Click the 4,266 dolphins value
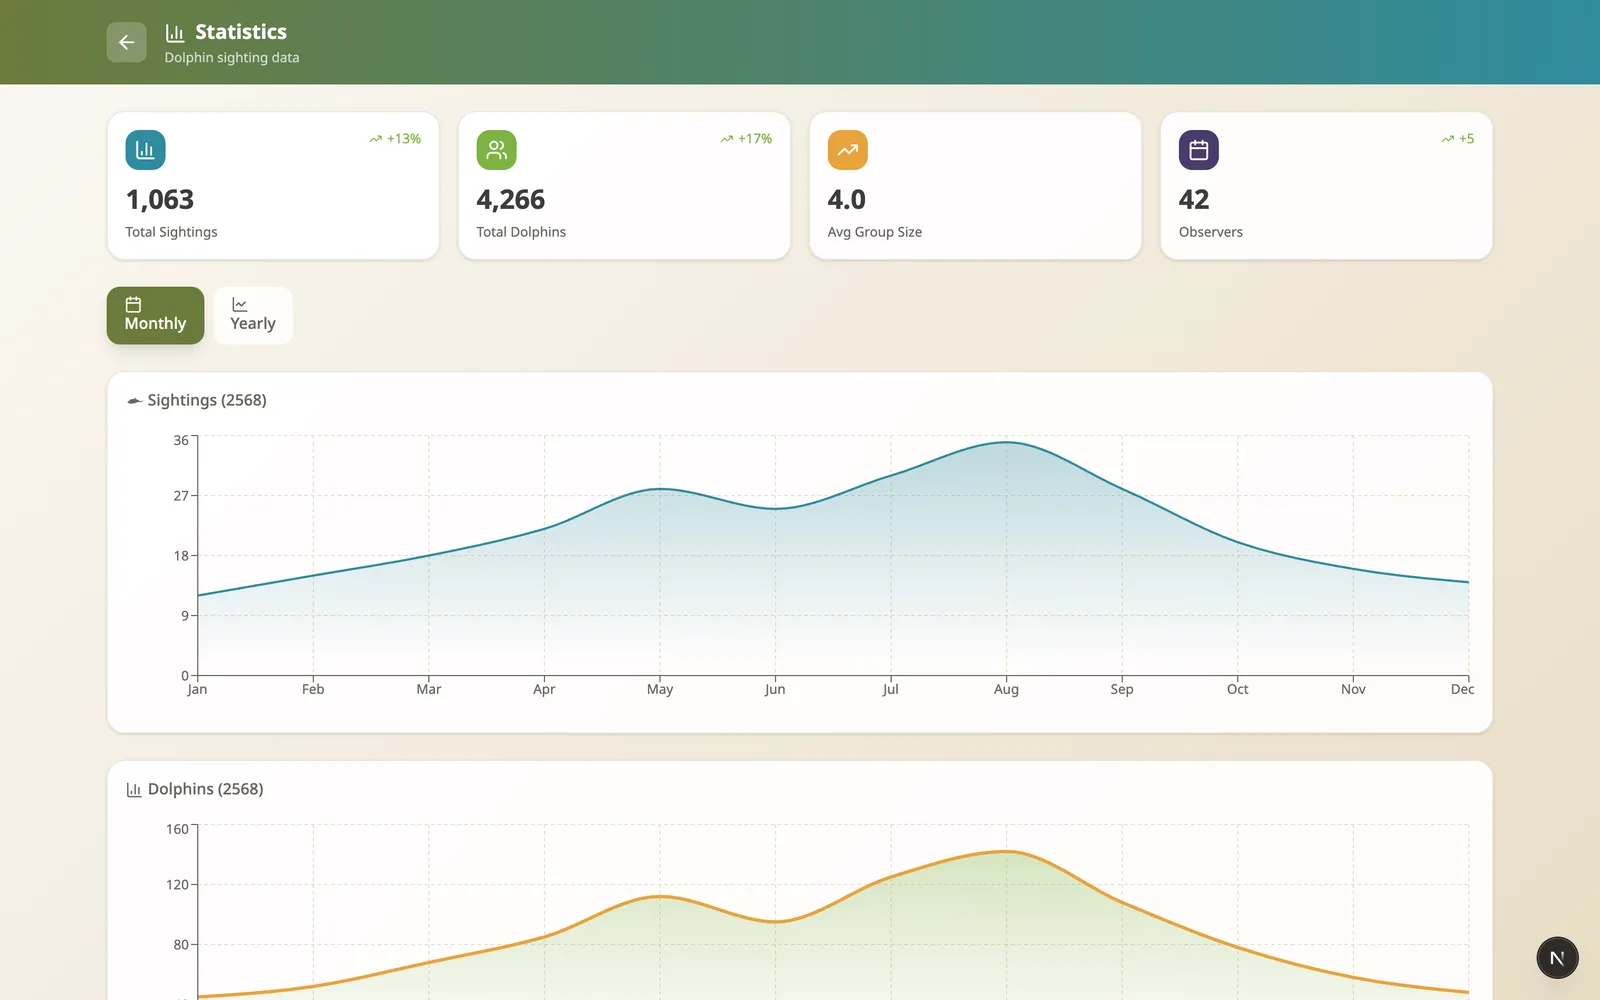The width and height of the screenshot is (1600, 1000). point(511,200)
